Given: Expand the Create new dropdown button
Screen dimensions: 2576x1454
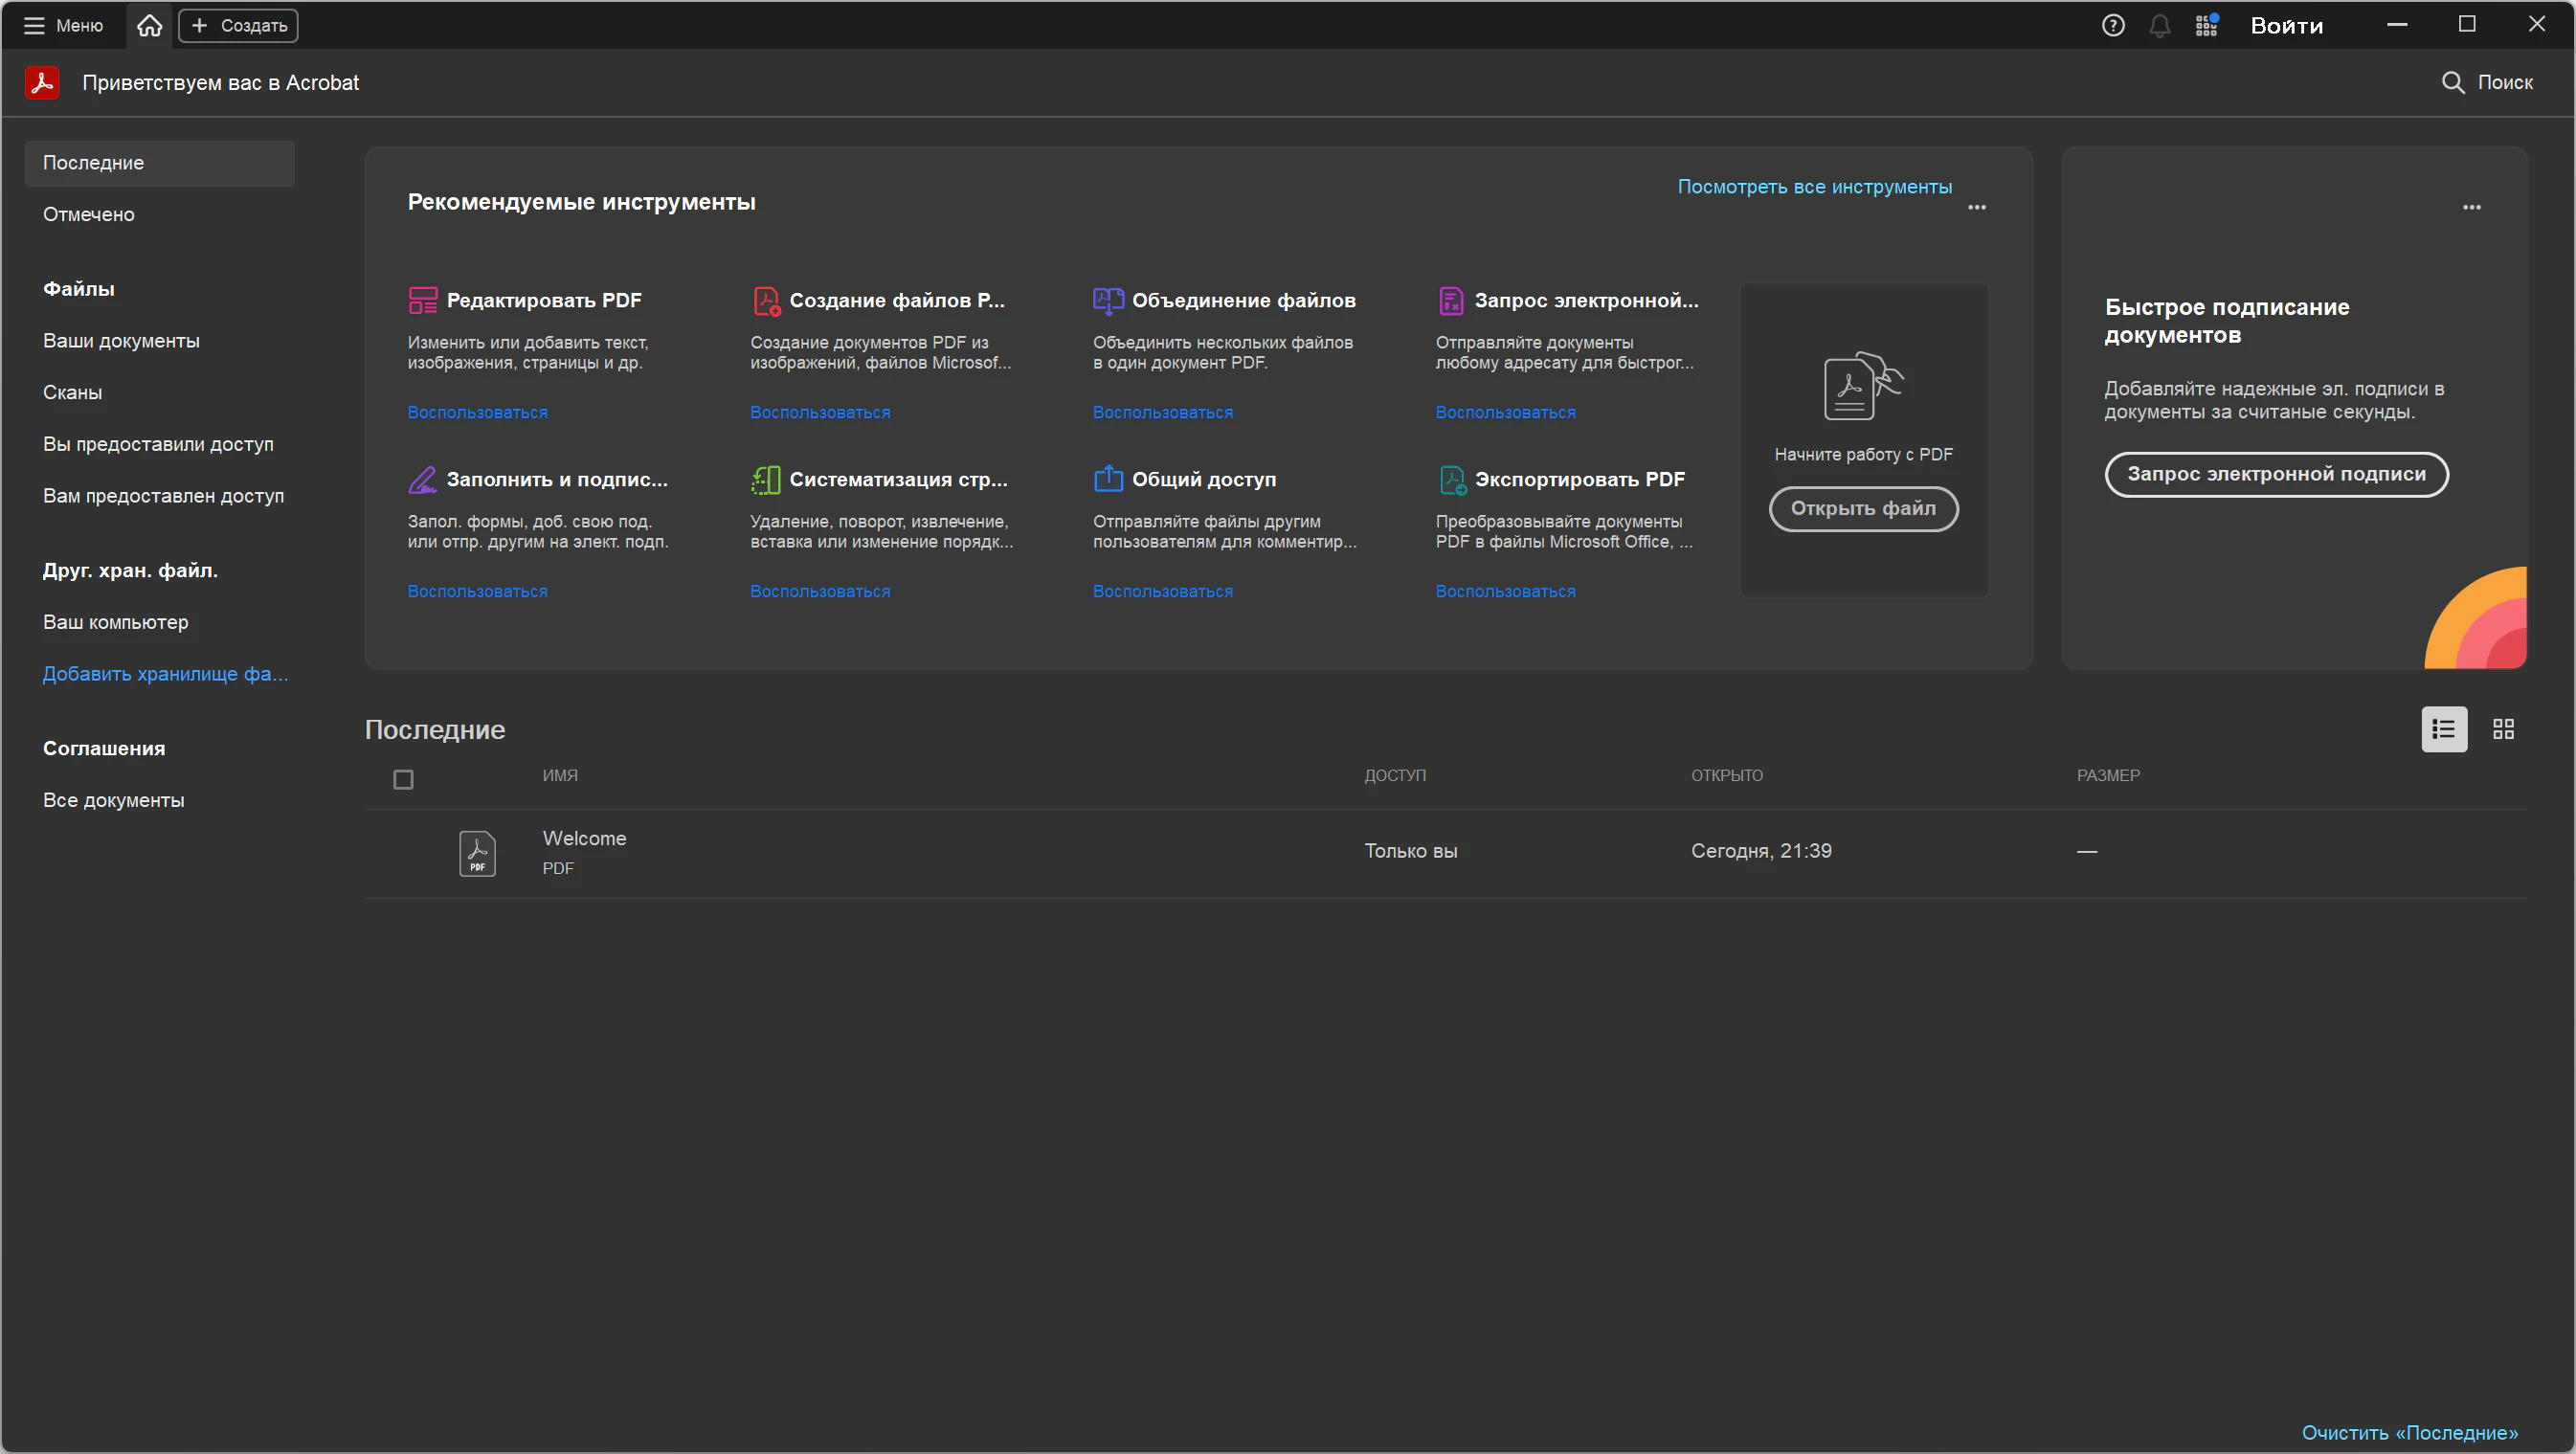Looking at the screenshot, I should click(238, 25).
